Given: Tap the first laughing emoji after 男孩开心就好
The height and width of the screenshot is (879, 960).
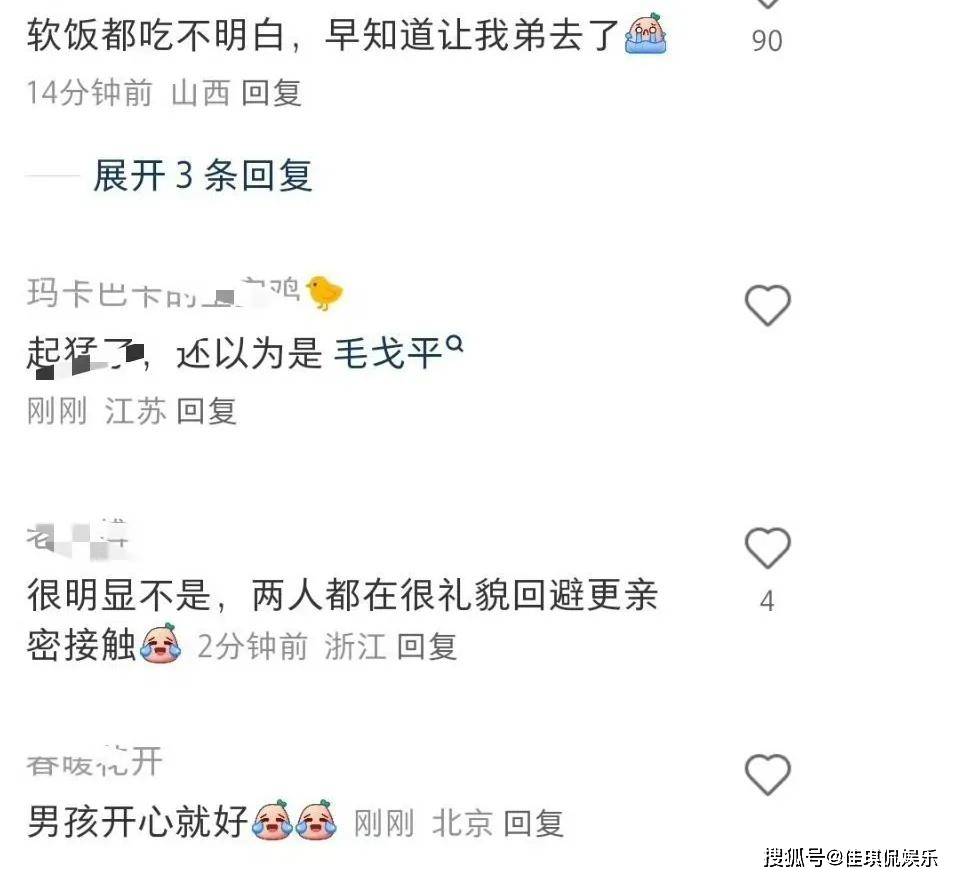Looking at the screenshot, I should (272, 820).
